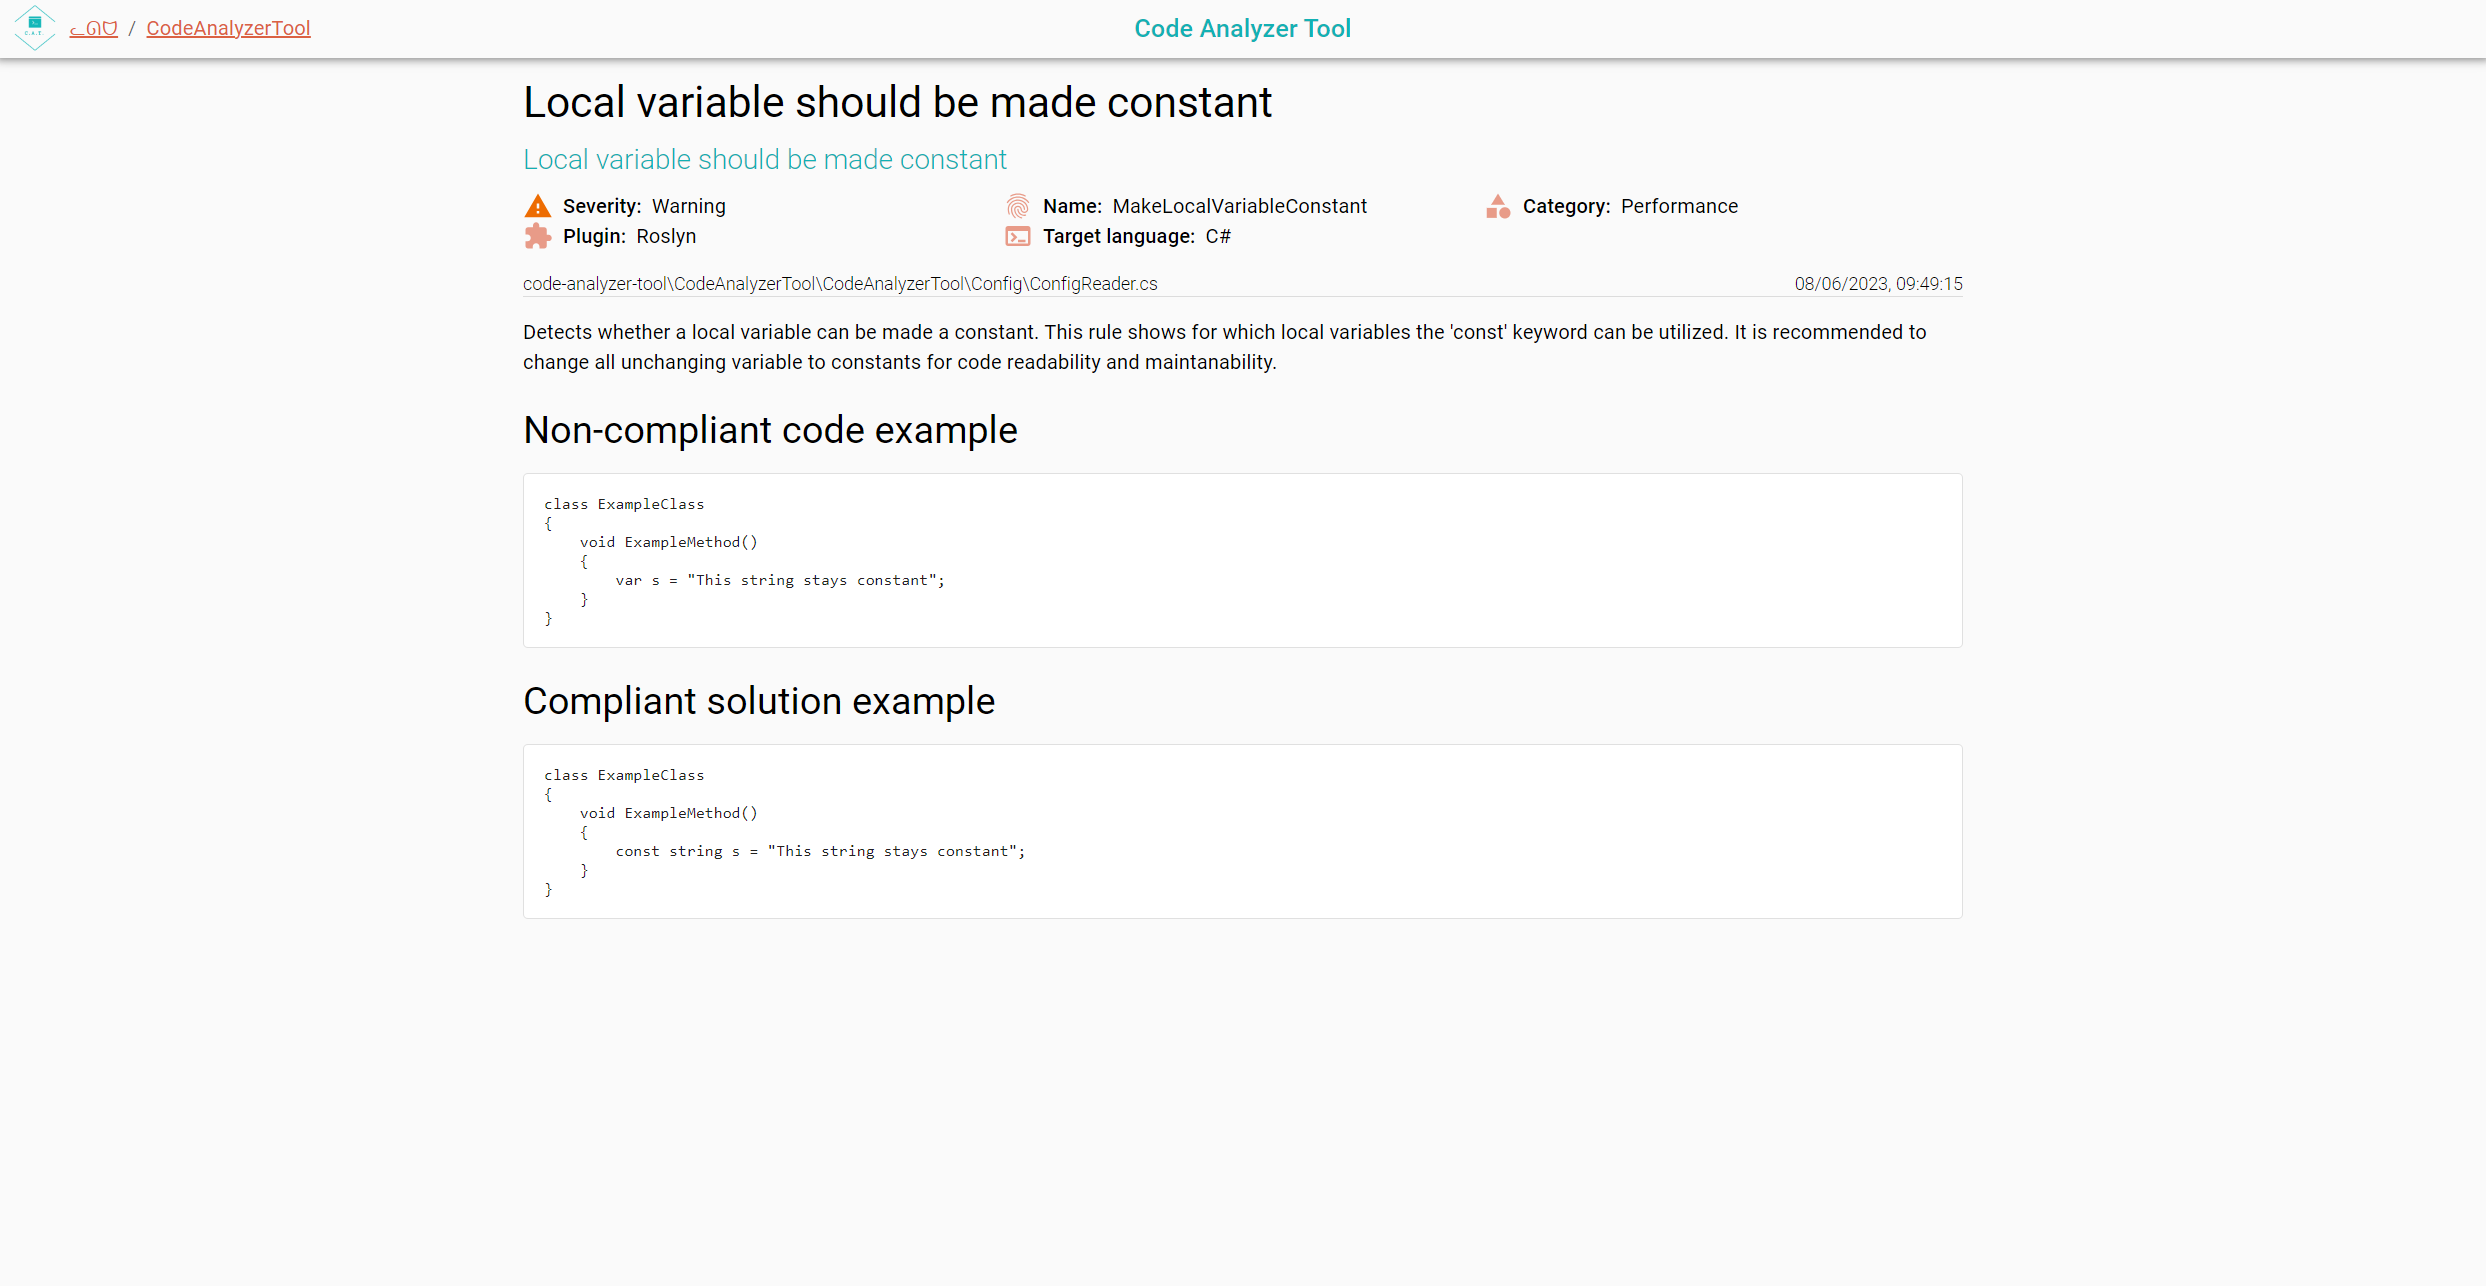Open the cat-face breadcrumb home link

point(93,28)
